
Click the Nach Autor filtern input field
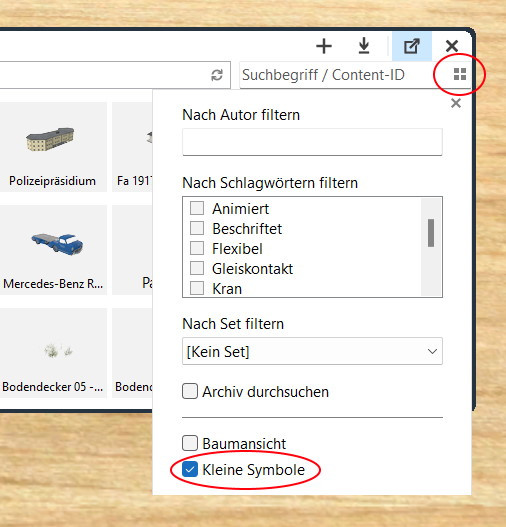pos(312,141)
